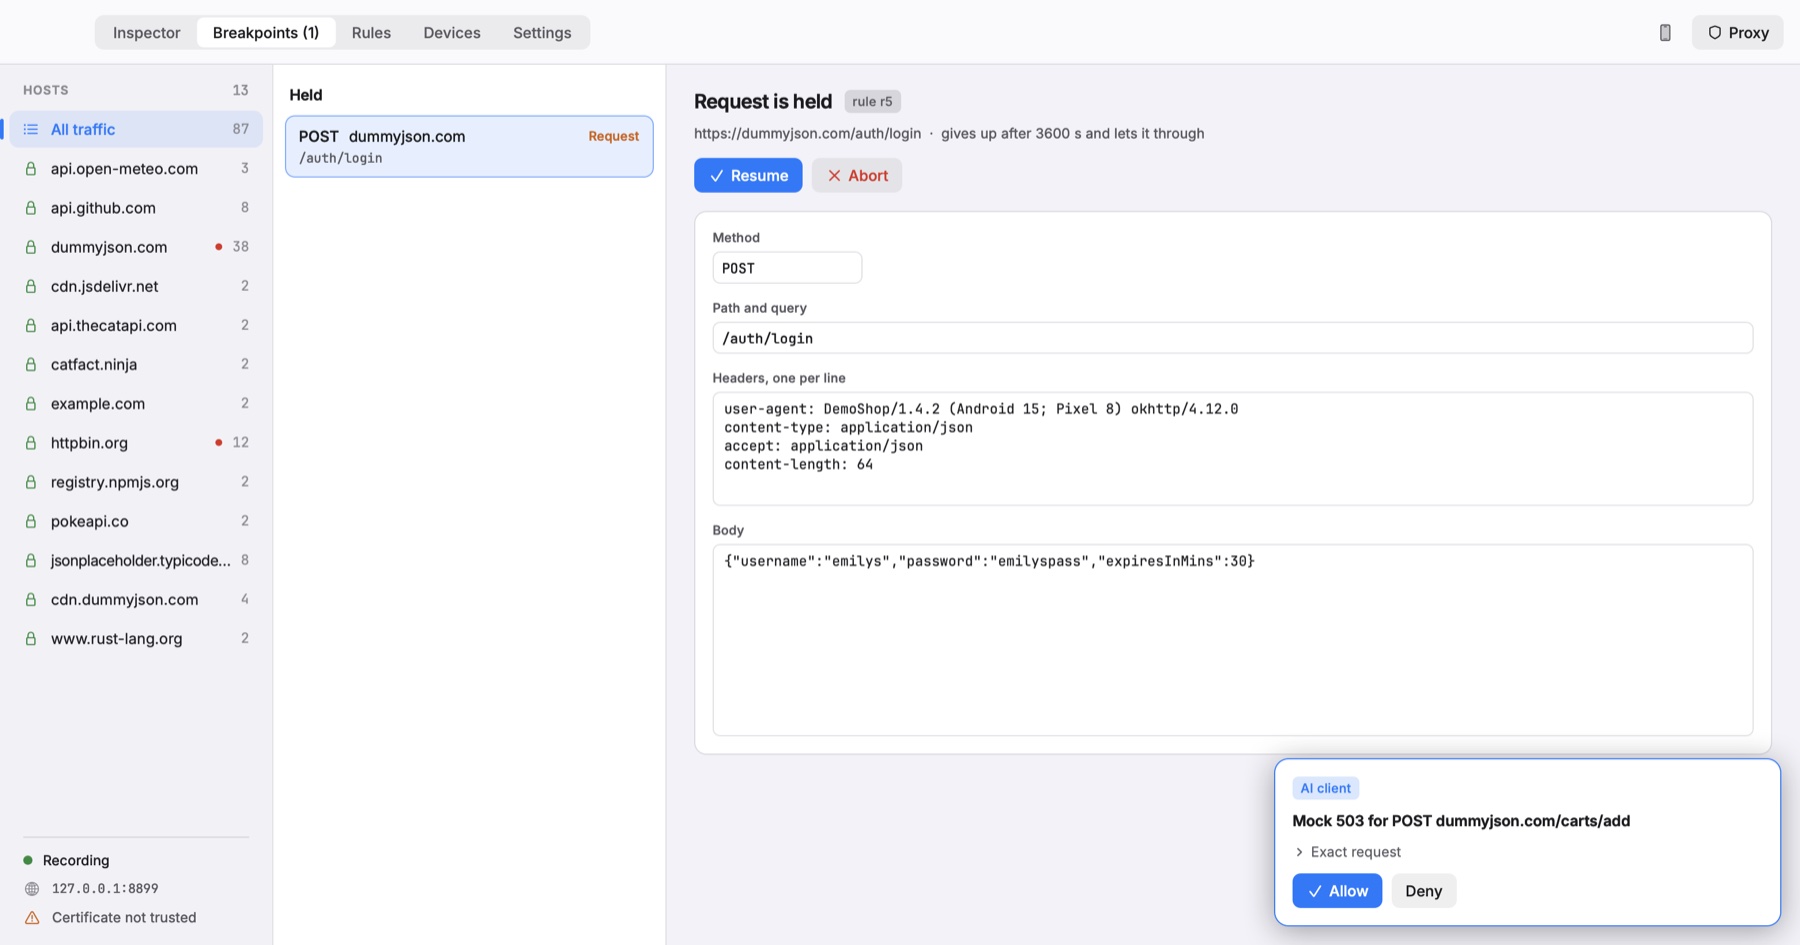
Task: Select the held POST dummyjson.com request
Action: tap(469, 146)
